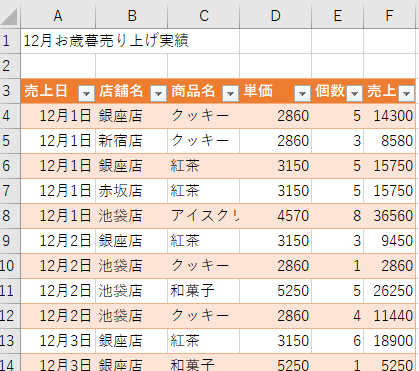
Task: Click the empty cell B2
Action: (x=131, y=66)
